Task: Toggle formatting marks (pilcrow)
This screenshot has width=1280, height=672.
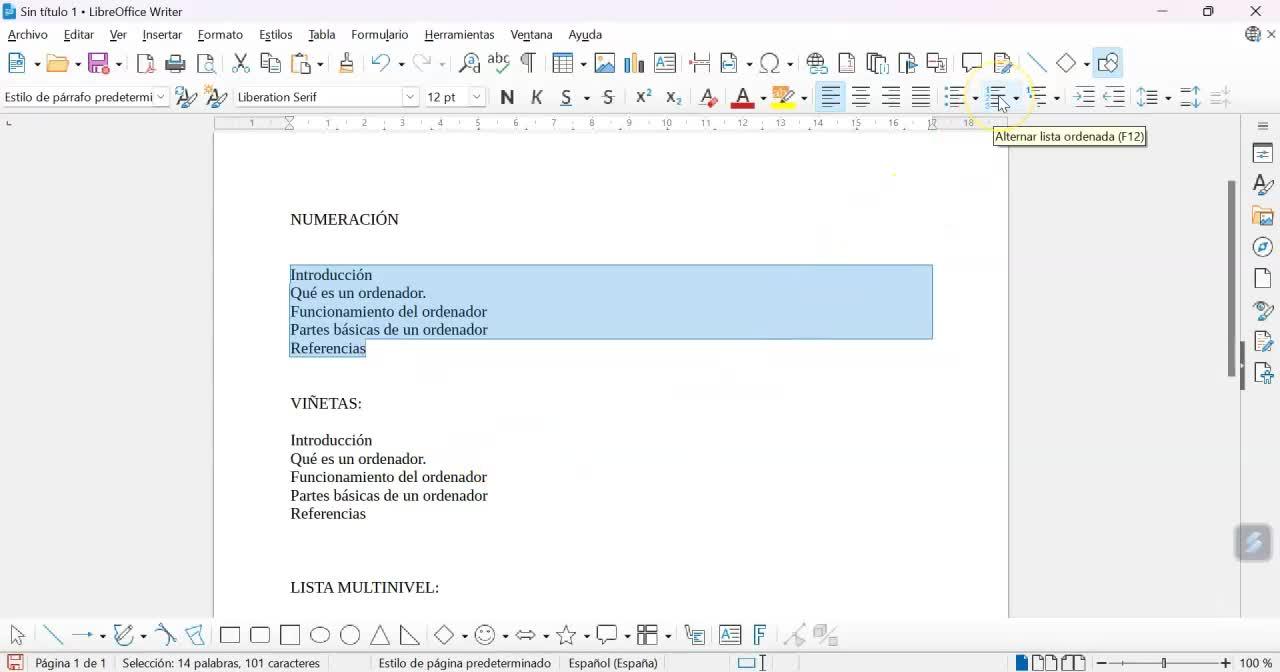Action: coord(528,63)
